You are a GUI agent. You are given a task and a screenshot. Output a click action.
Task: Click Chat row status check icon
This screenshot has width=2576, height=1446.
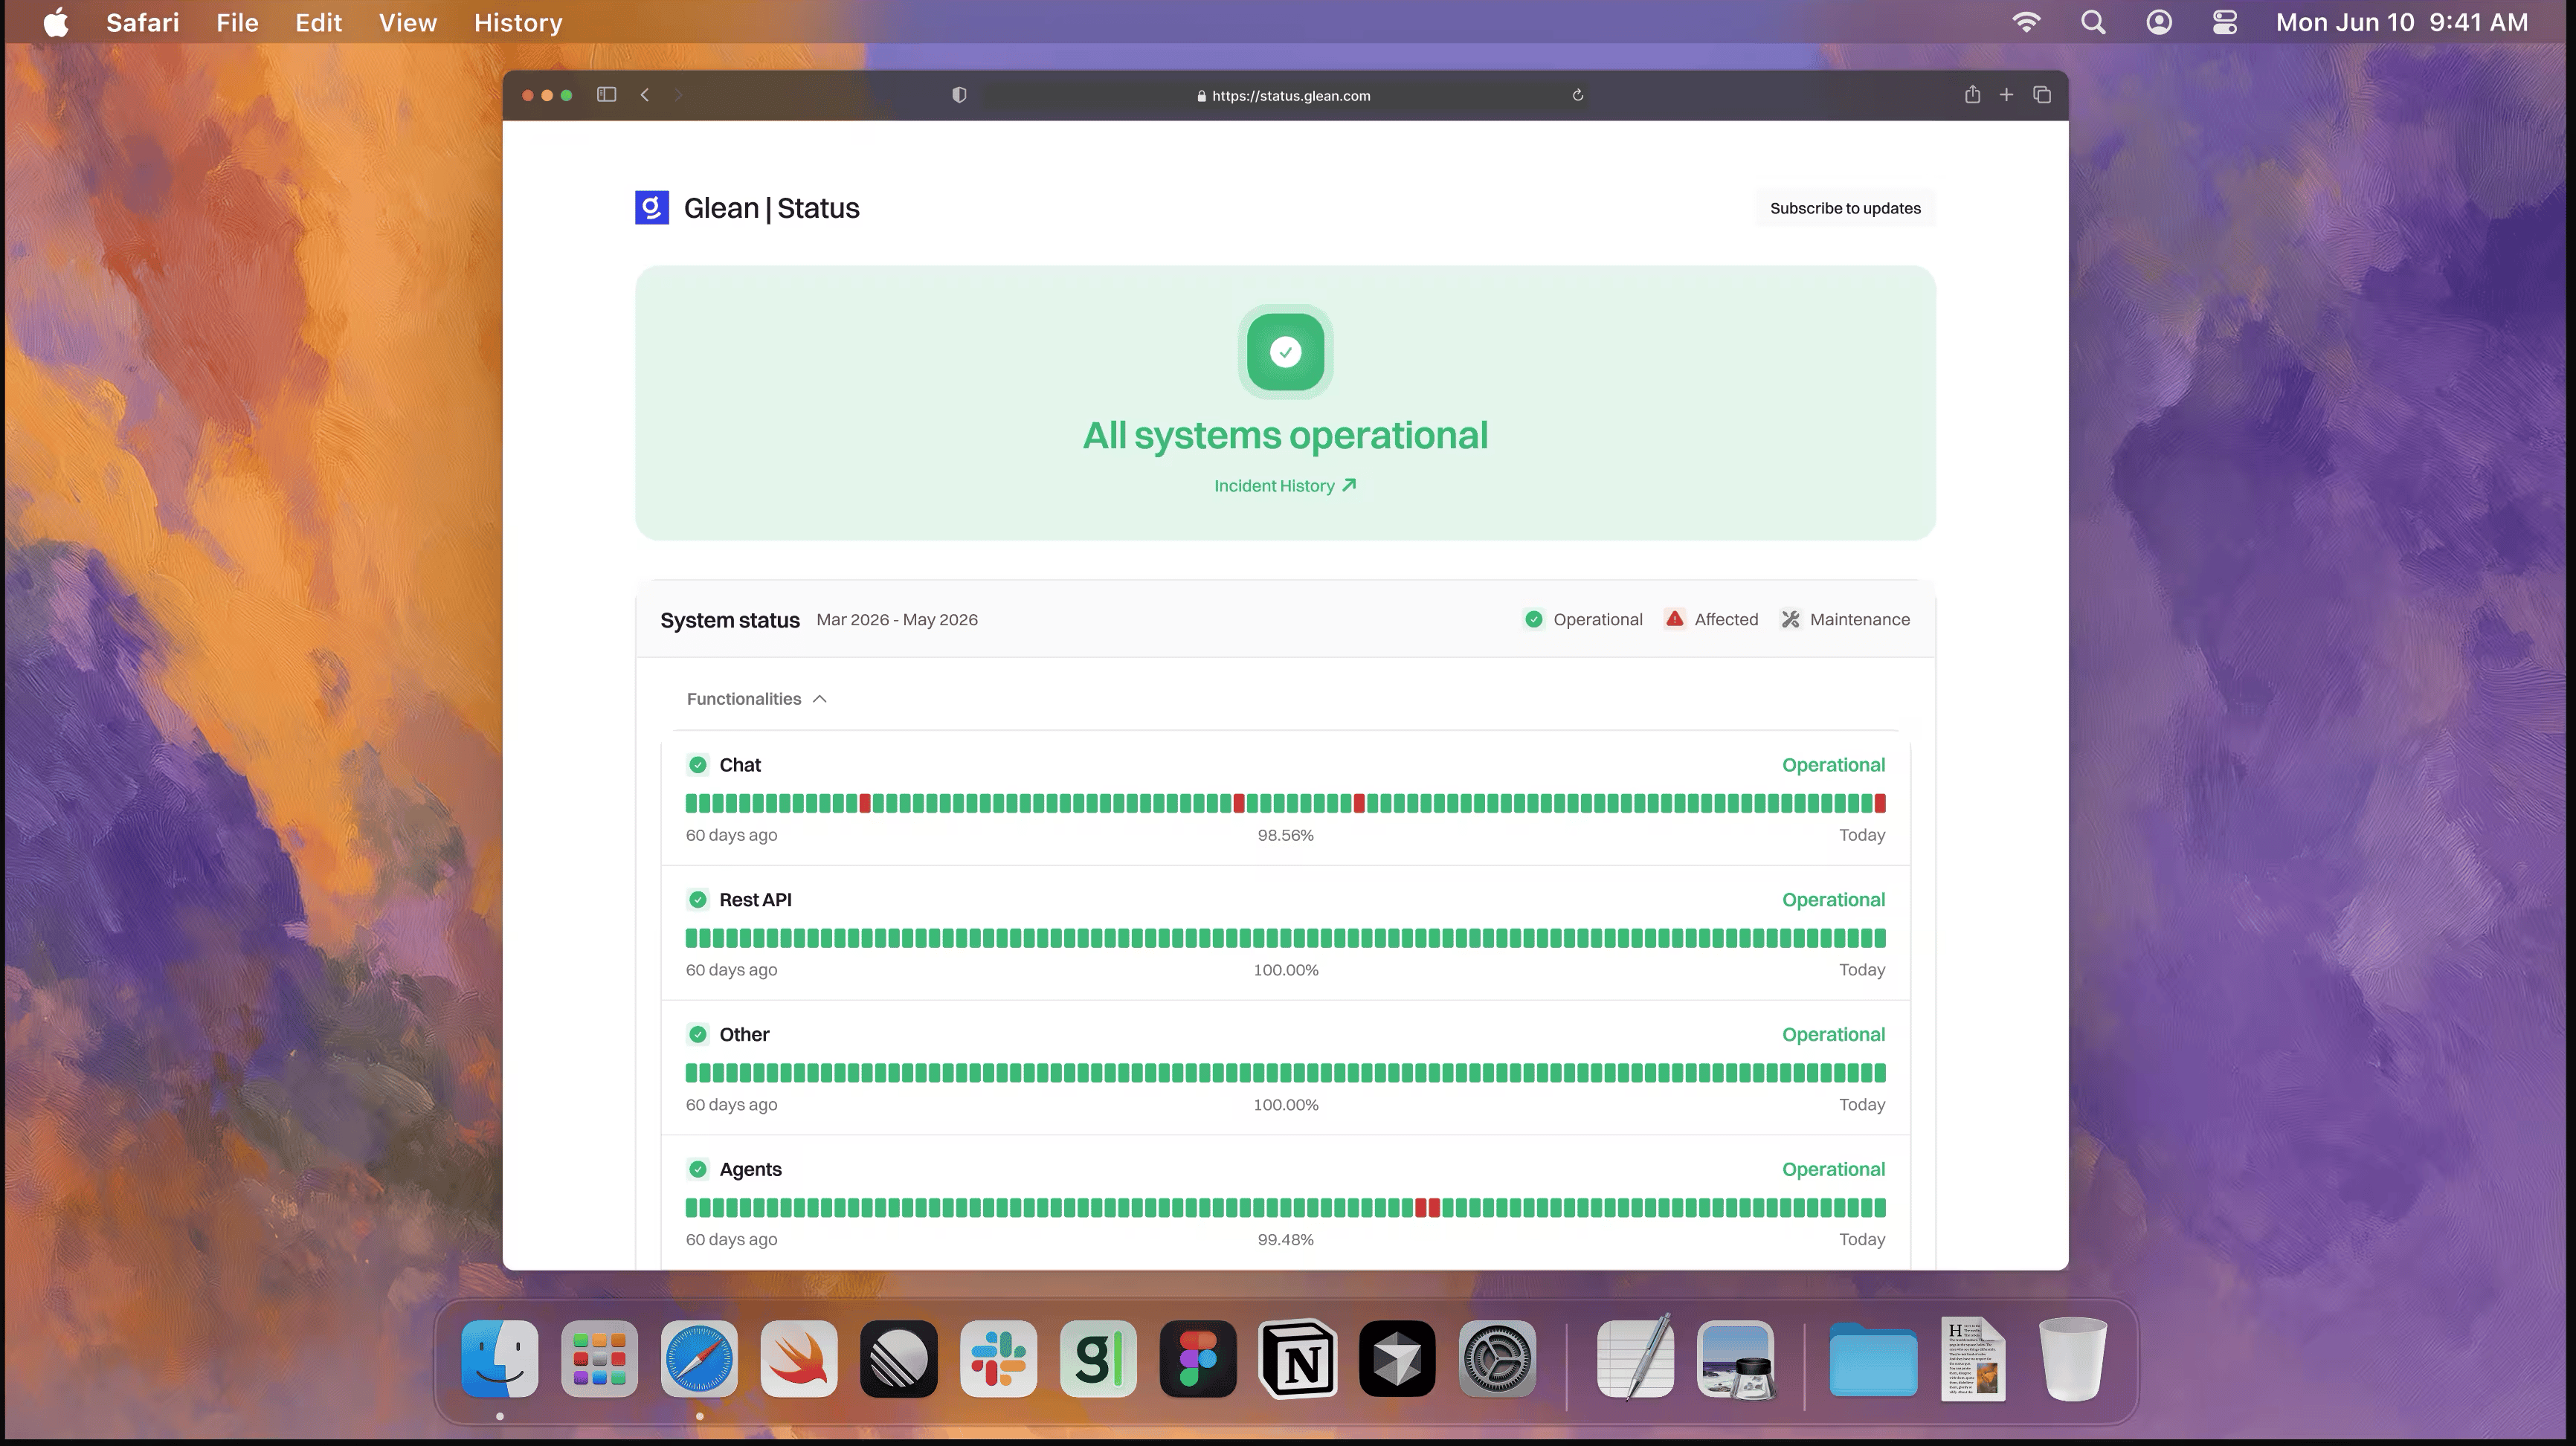click(x=698, y=765)
